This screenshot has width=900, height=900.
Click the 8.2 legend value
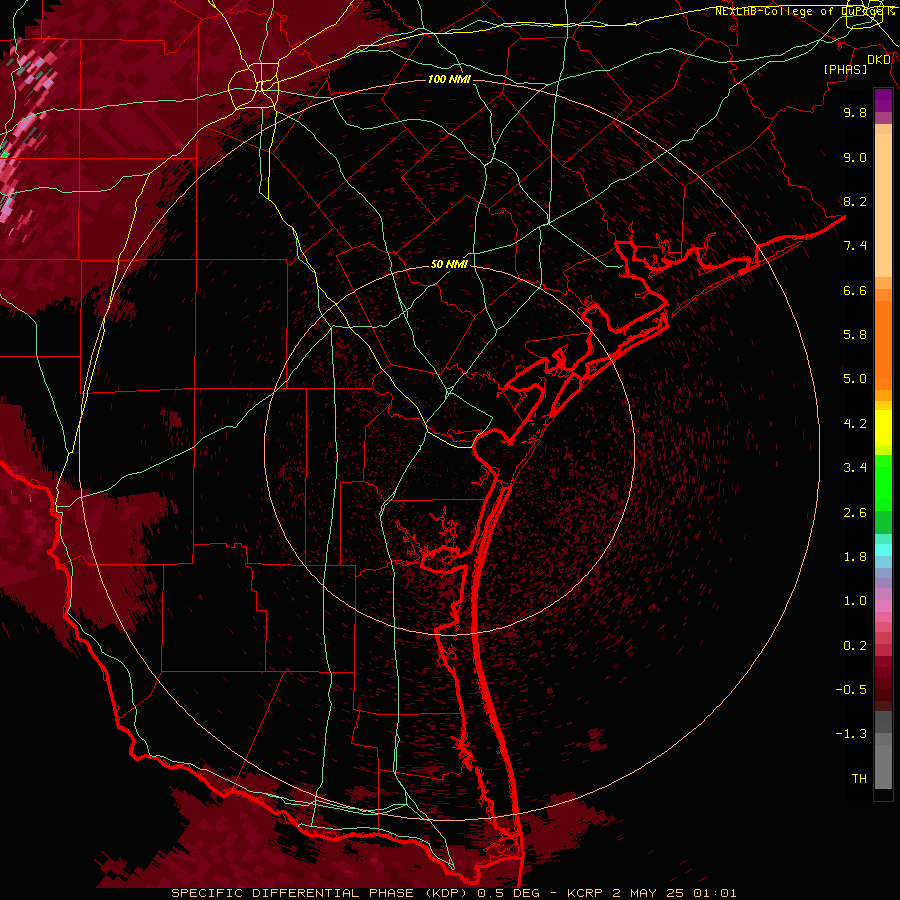(855, 201)
